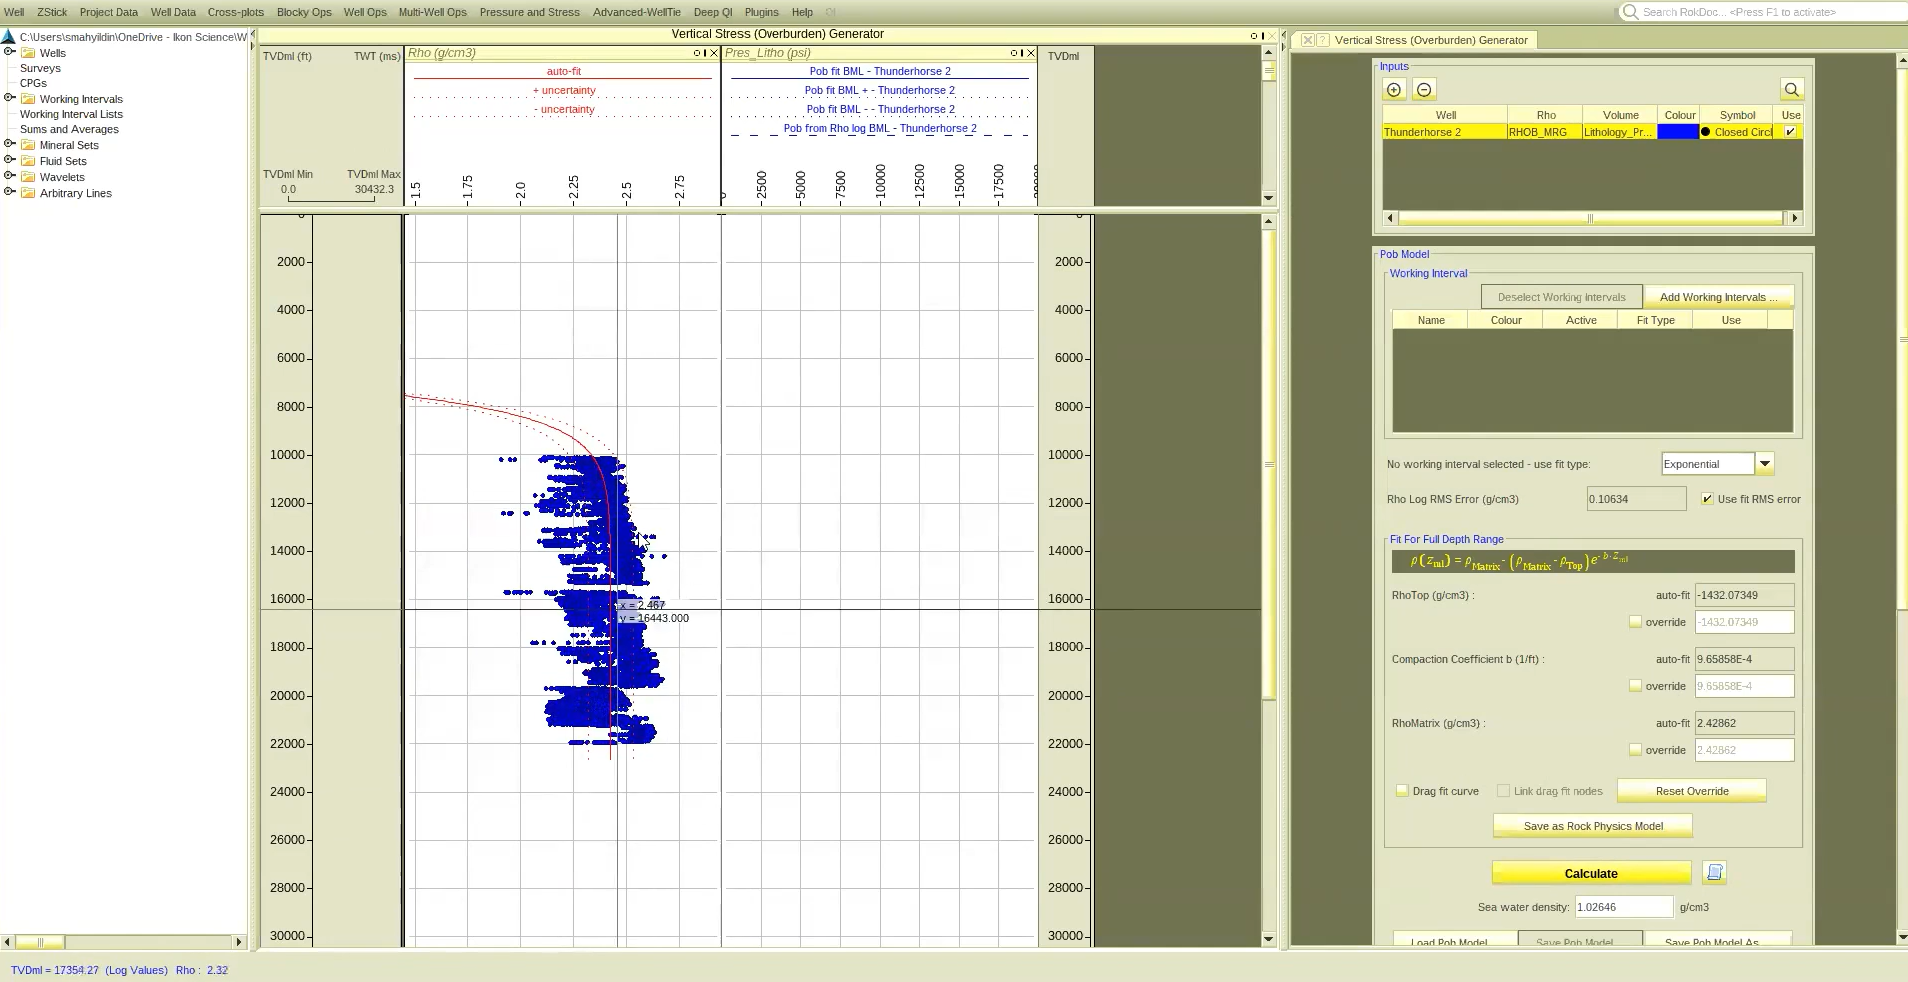
Task: Click the circle icon in viewer title bar
Action: [1253, 36]
